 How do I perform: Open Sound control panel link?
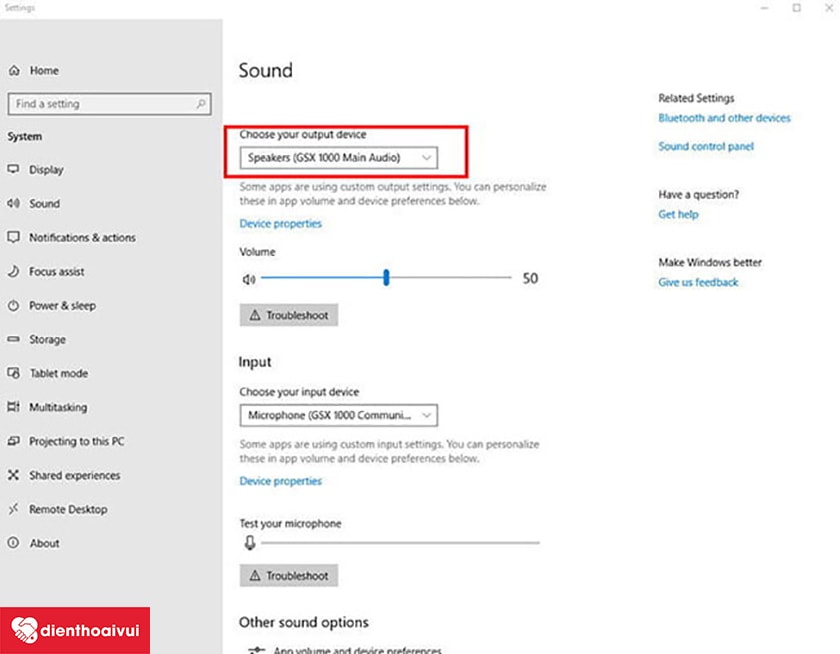pyautogui.click(x=706, y=147)
